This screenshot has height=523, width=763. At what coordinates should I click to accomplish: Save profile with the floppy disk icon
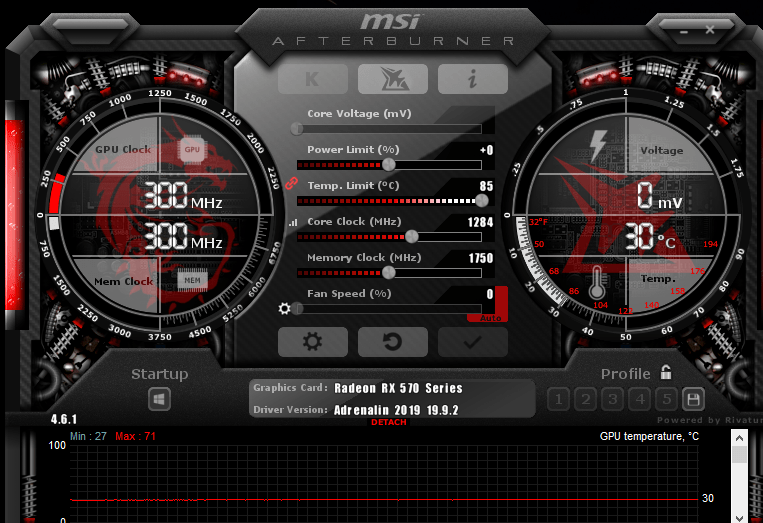tap(693, 399)
